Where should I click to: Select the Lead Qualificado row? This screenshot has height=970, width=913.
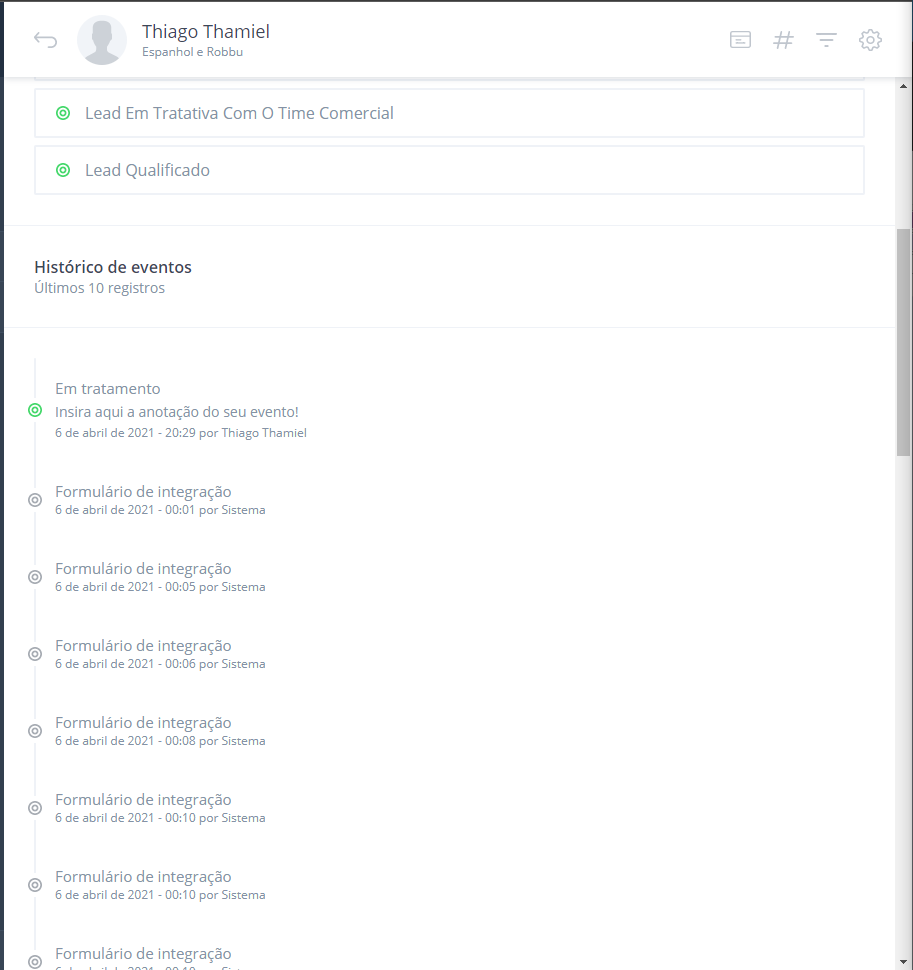[x=449, y=170]
